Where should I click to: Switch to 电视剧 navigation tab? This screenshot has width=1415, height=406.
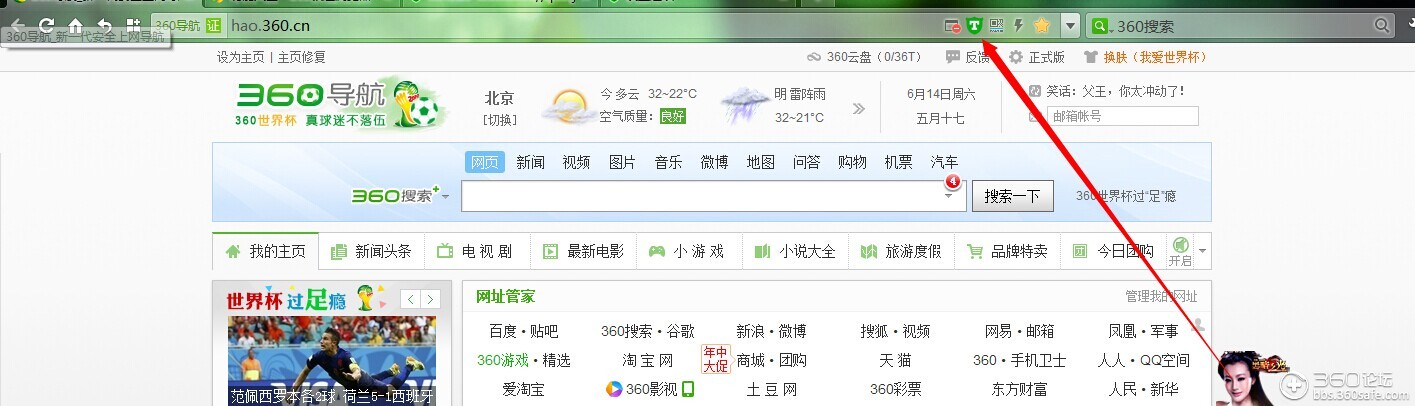pos(477,251)
